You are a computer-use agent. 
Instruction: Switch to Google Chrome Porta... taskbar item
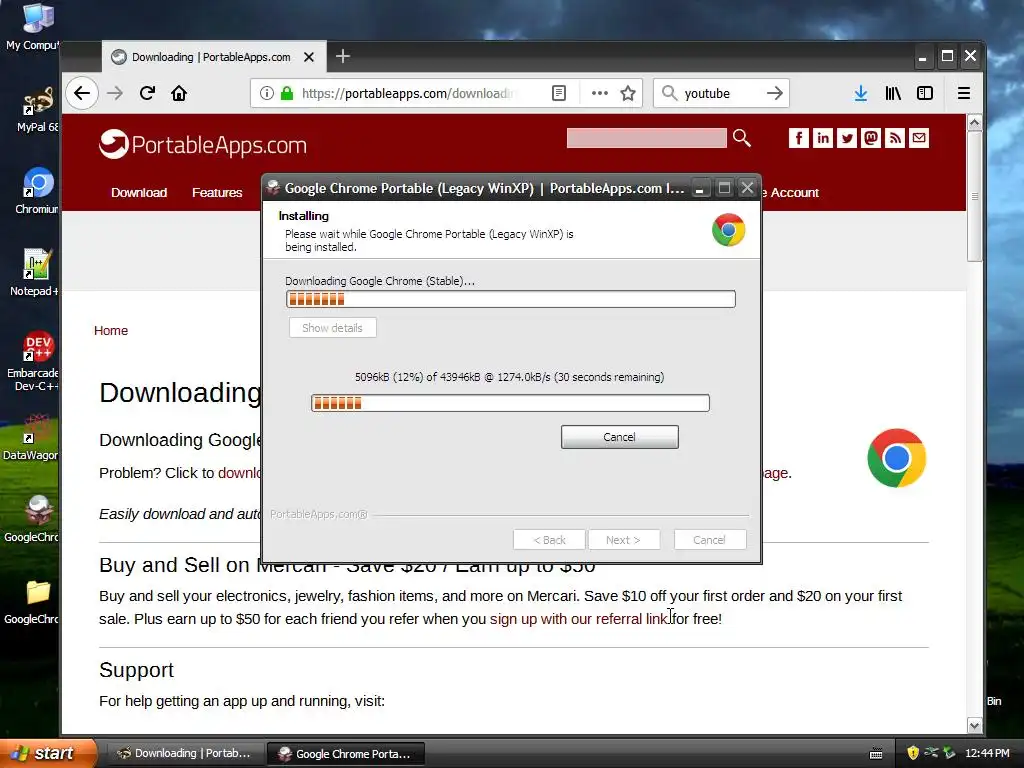(345, 754)
